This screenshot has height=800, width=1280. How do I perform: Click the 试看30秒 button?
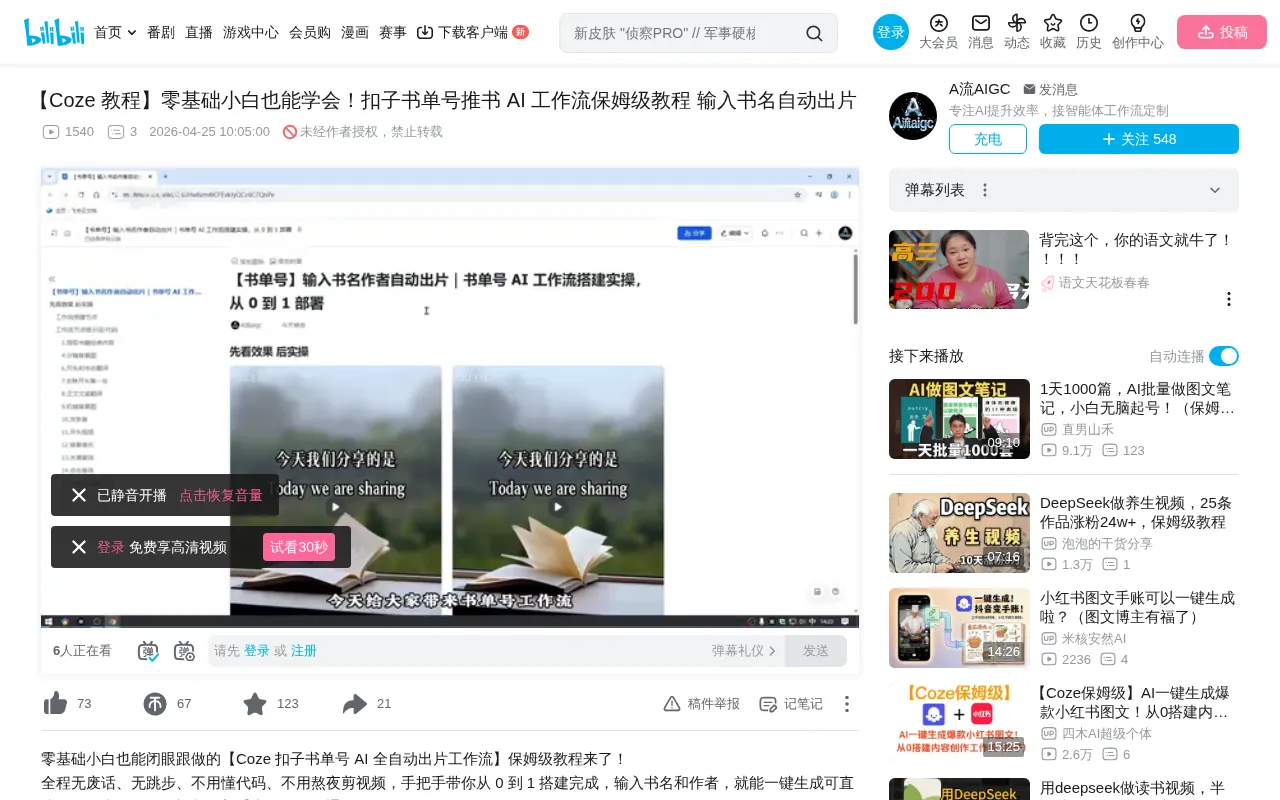299,547
